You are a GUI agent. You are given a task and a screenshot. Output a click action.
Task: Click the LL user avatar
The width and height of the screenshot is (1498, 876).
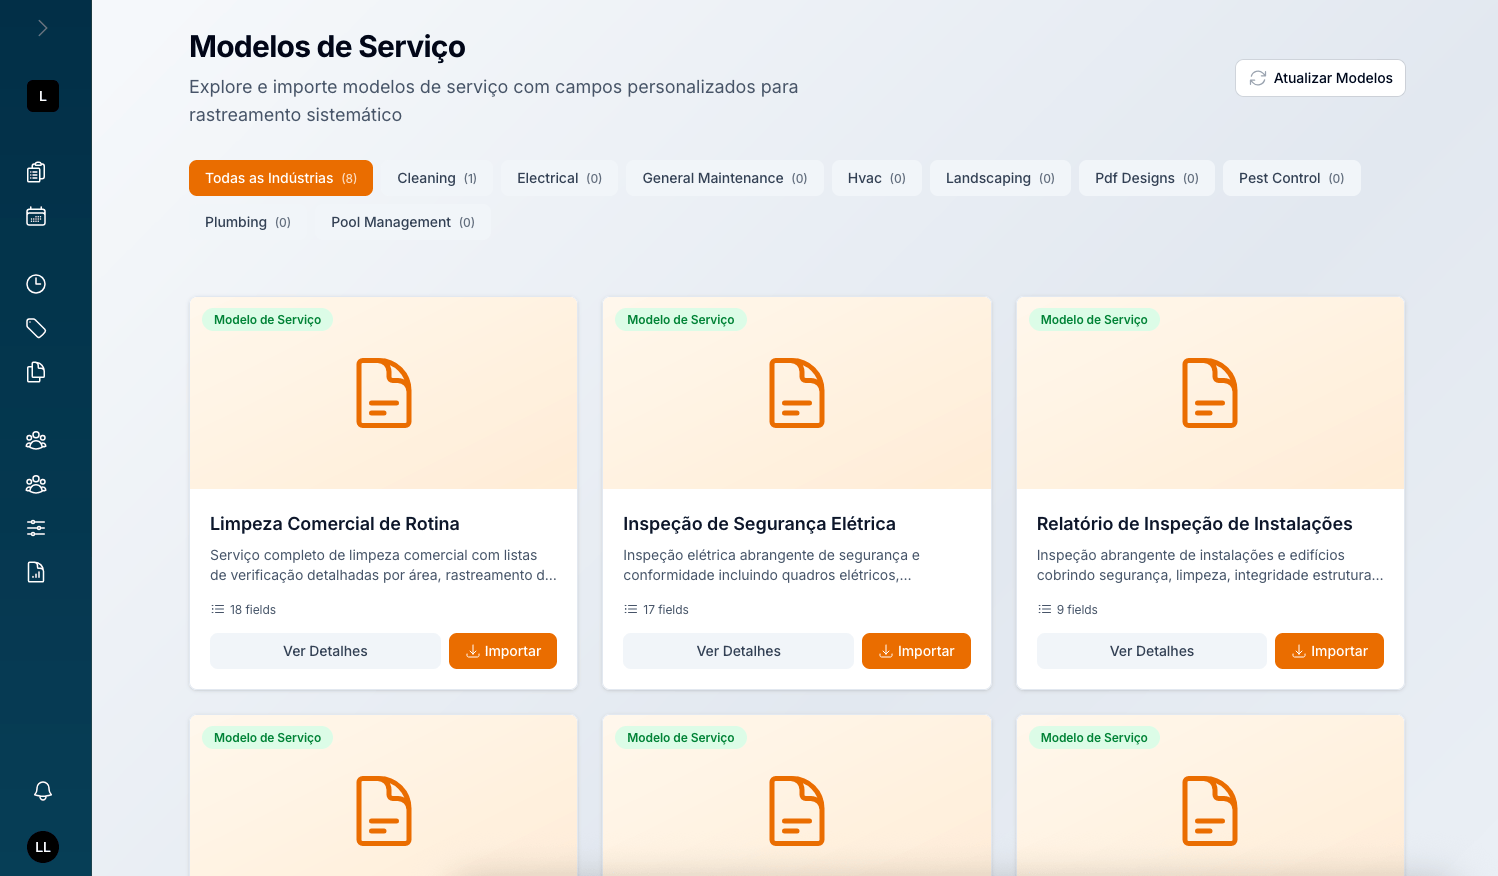coord(43,847)
